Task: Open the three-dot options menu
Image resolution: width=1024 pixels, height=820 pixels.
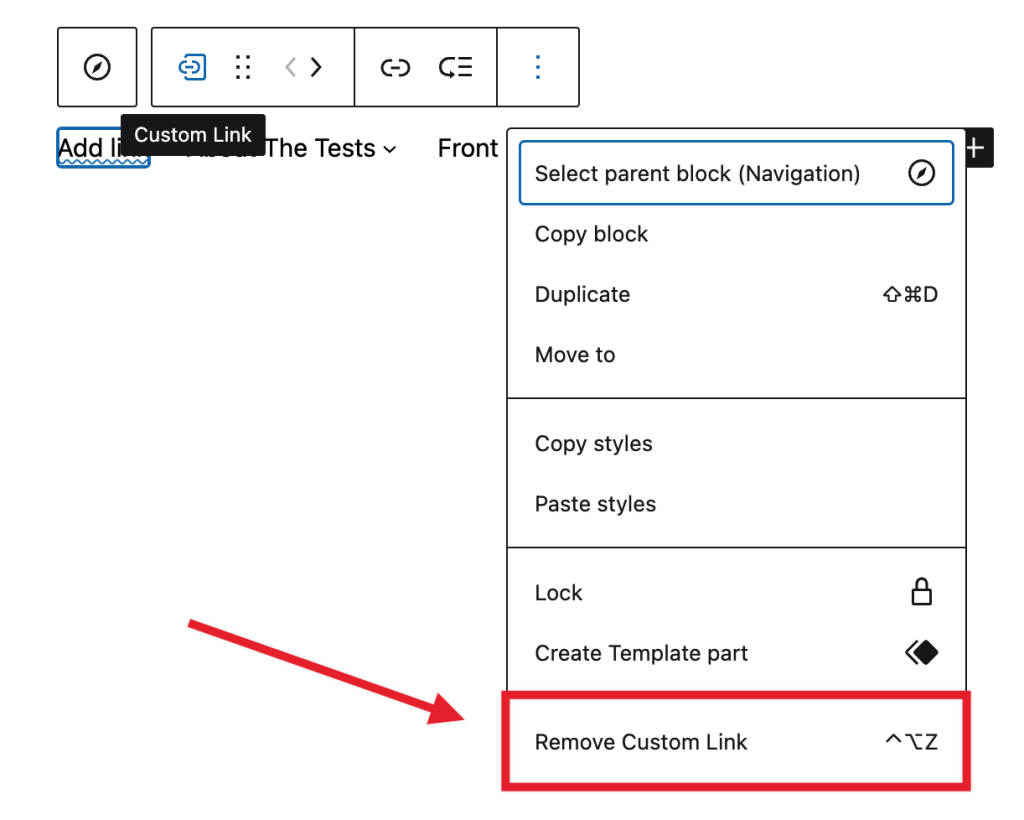Action: tap(538, 67)
